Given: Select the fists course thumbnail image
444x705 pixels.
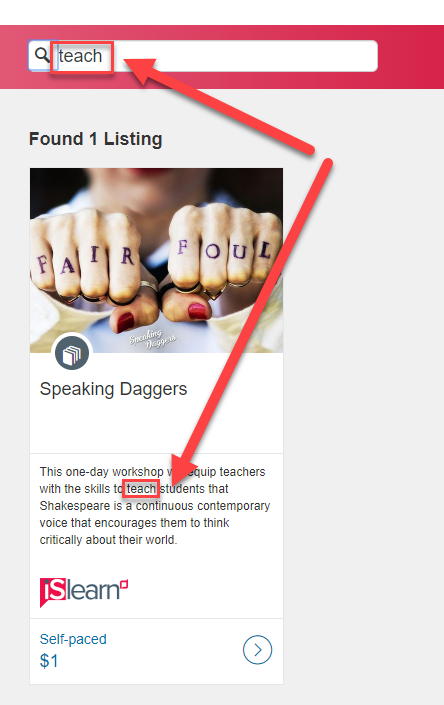Looking at the screenshot, I should pos(156,260).
